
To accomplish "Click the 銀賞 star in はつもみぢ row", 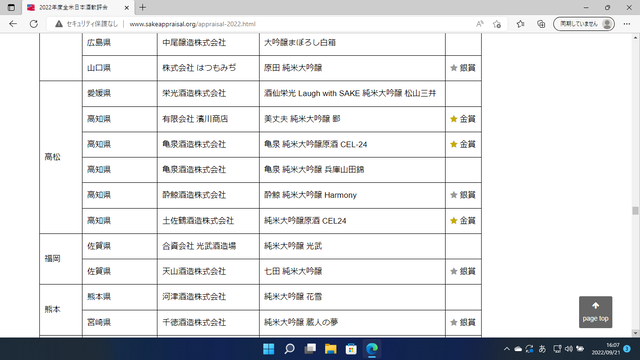I will pos(453,68).
